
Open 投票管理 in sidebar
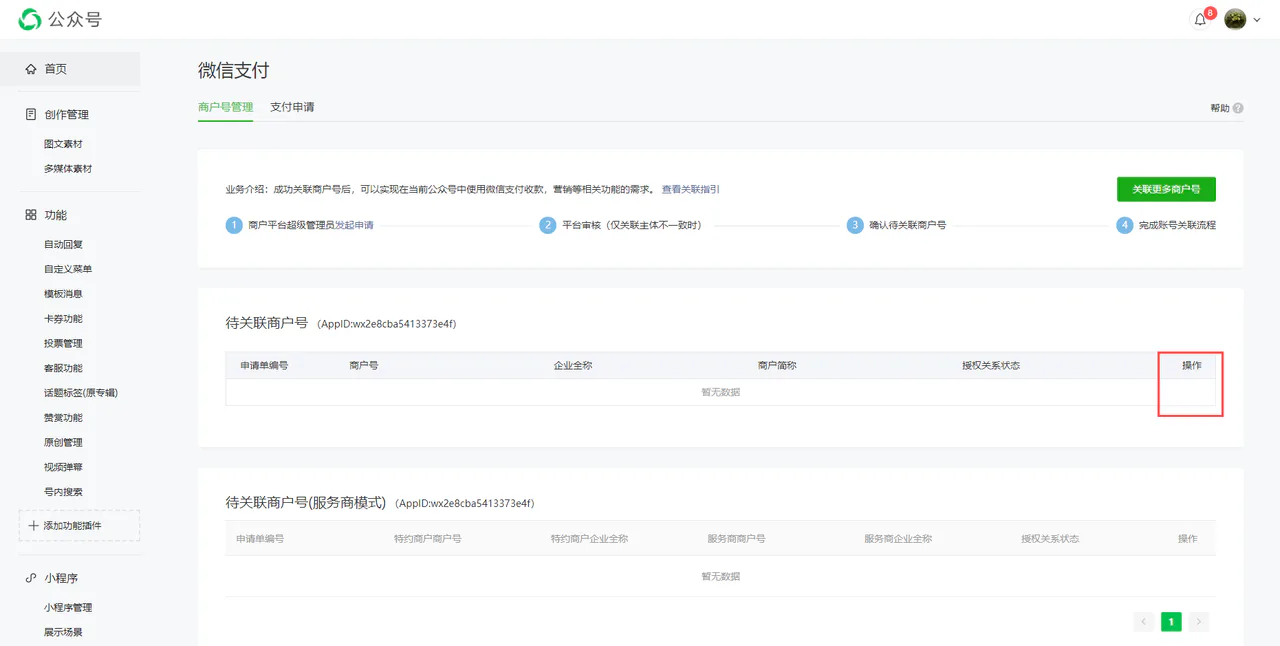(x=63, y=343)
